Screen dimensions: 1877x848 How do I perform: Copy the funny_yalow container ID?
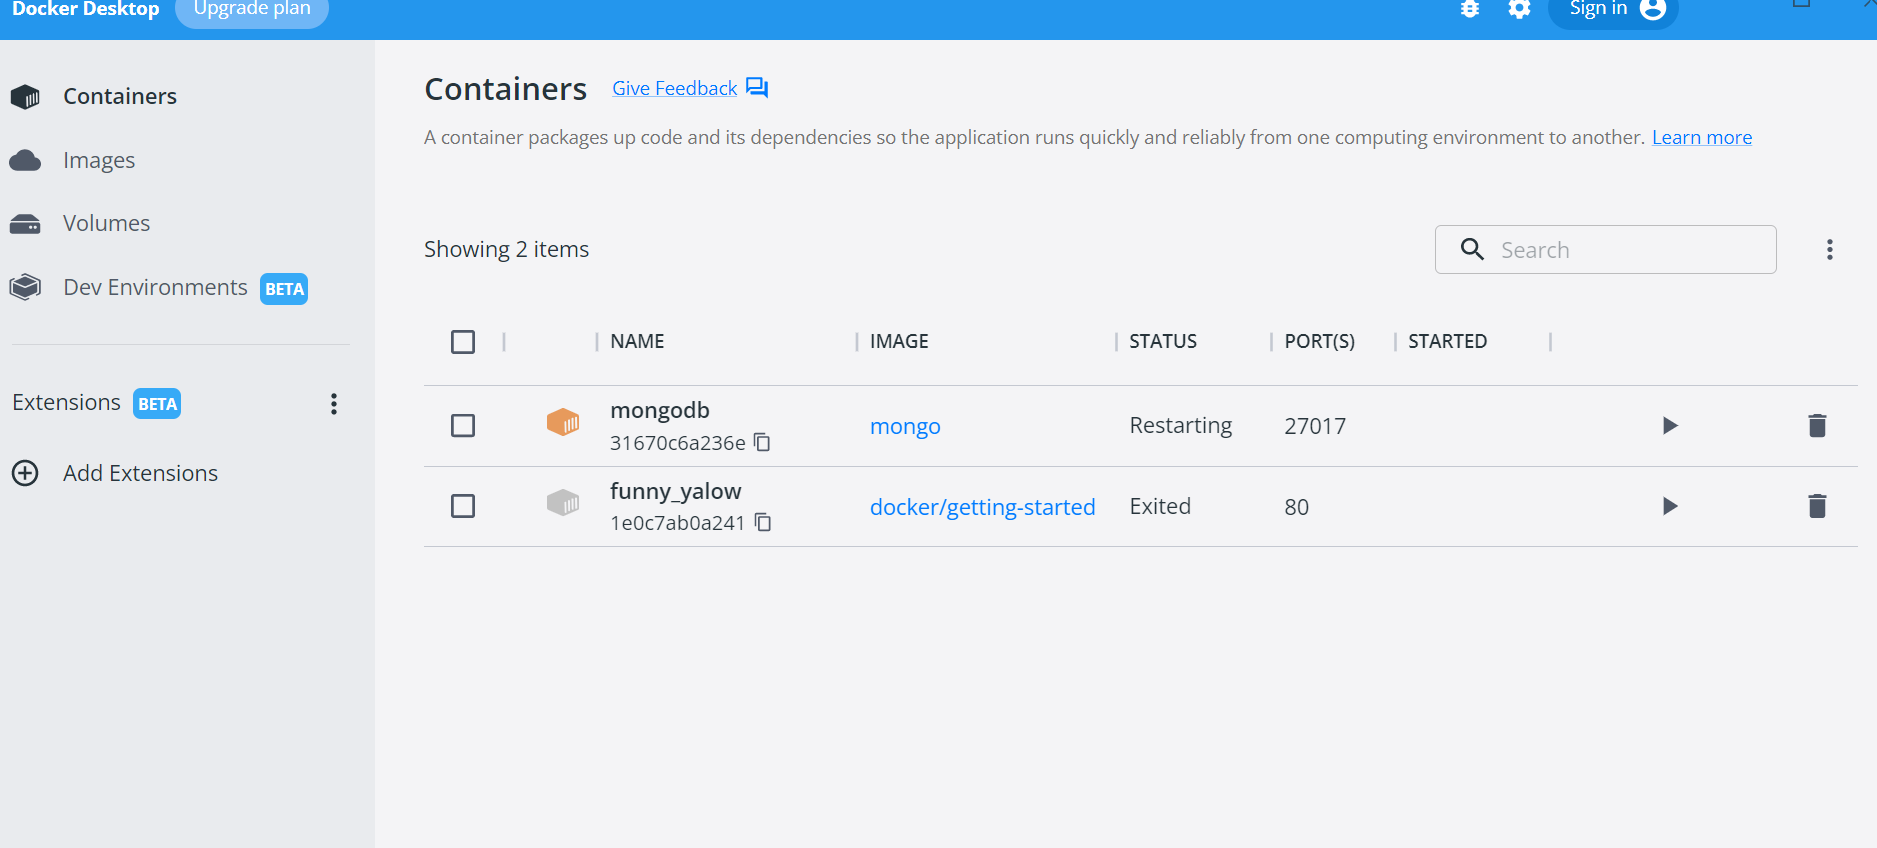click(763, 522)
